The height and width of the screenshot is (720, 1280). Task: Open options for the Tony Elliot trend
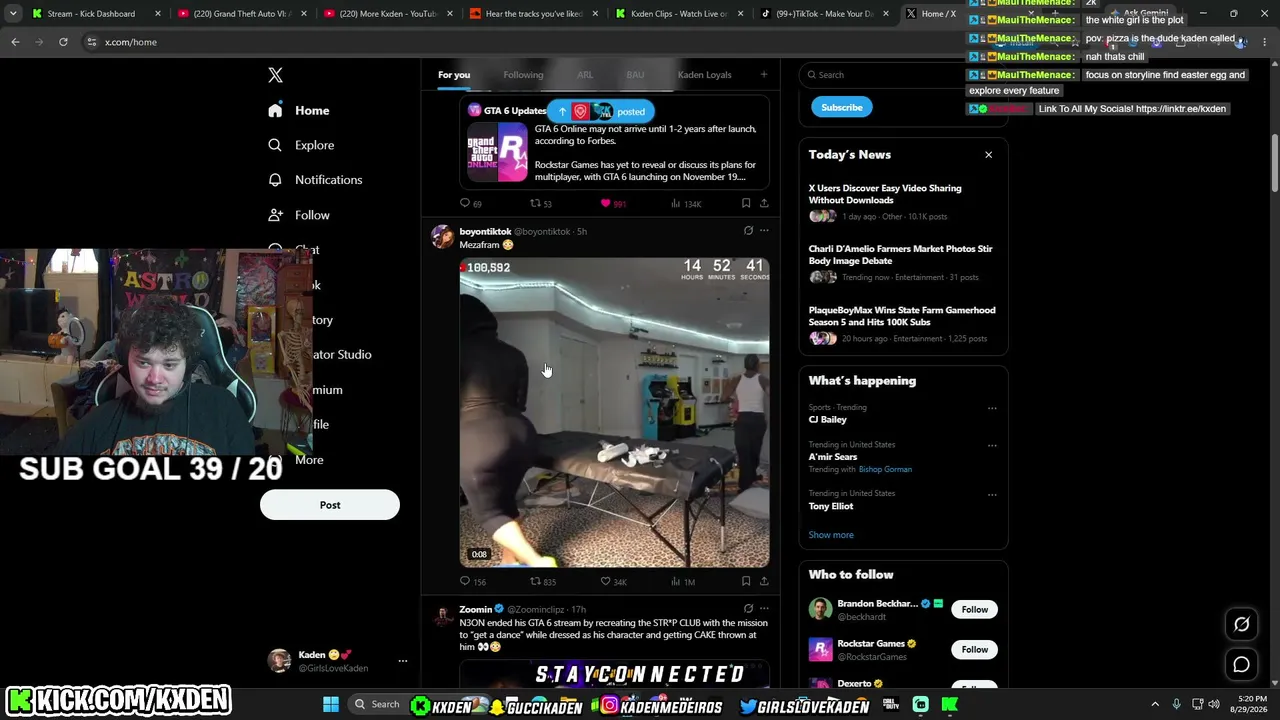pos(992,494)
